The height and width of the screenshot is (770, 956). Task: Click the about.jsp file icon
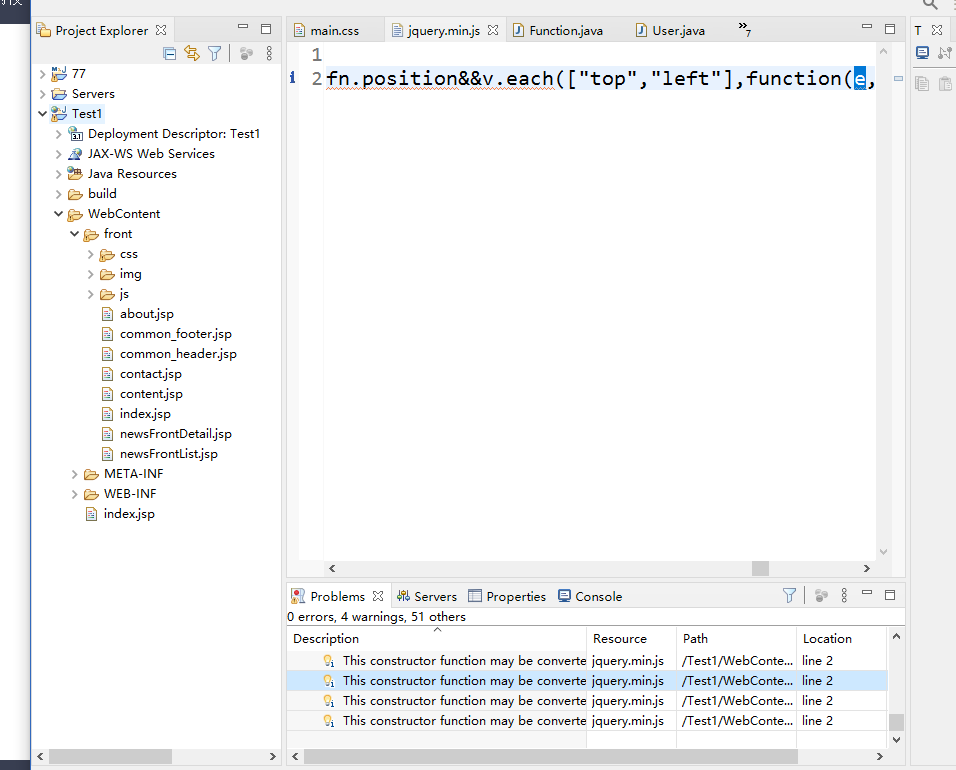(x=107, y=314)
